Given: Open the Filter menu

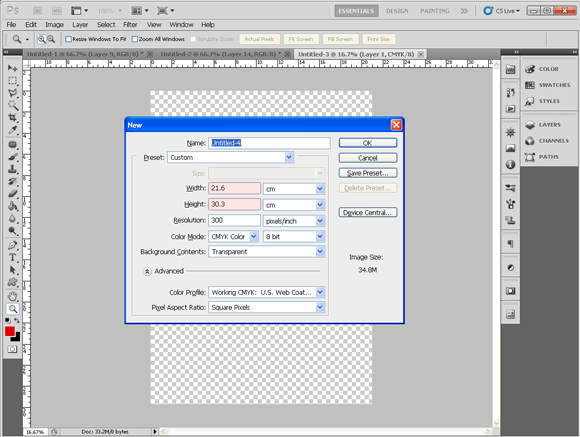Looking at the screenshot, I should click(130, 25).
